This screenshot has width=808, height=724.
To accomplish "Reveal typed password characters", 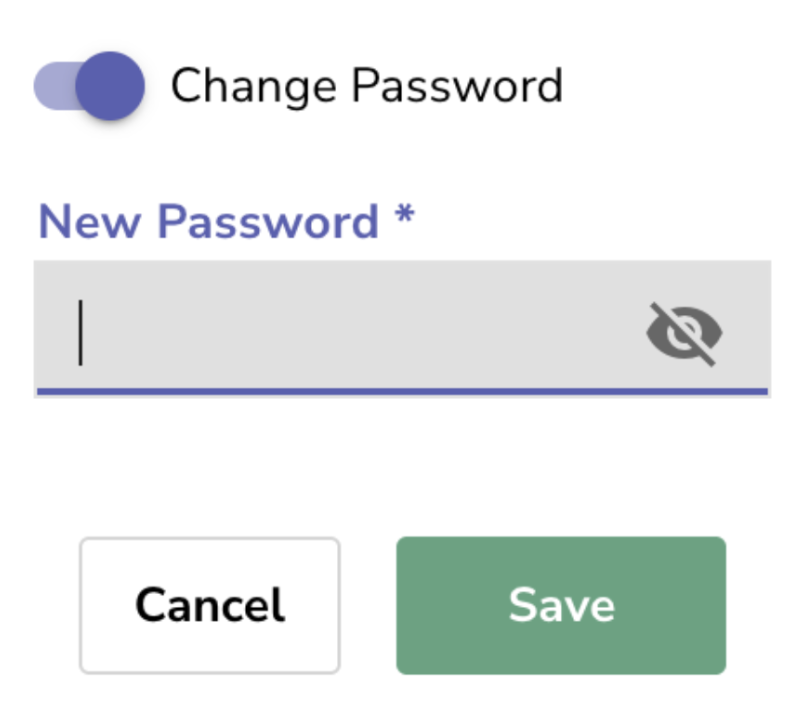I will coord(684,334).
